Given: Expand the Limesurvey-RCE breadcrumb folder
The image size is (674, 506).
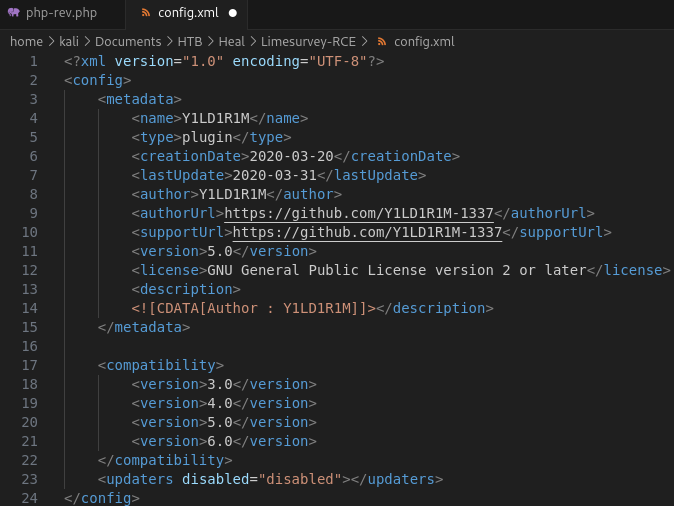Looking at the screenshot, I should (x=308, y=41).
